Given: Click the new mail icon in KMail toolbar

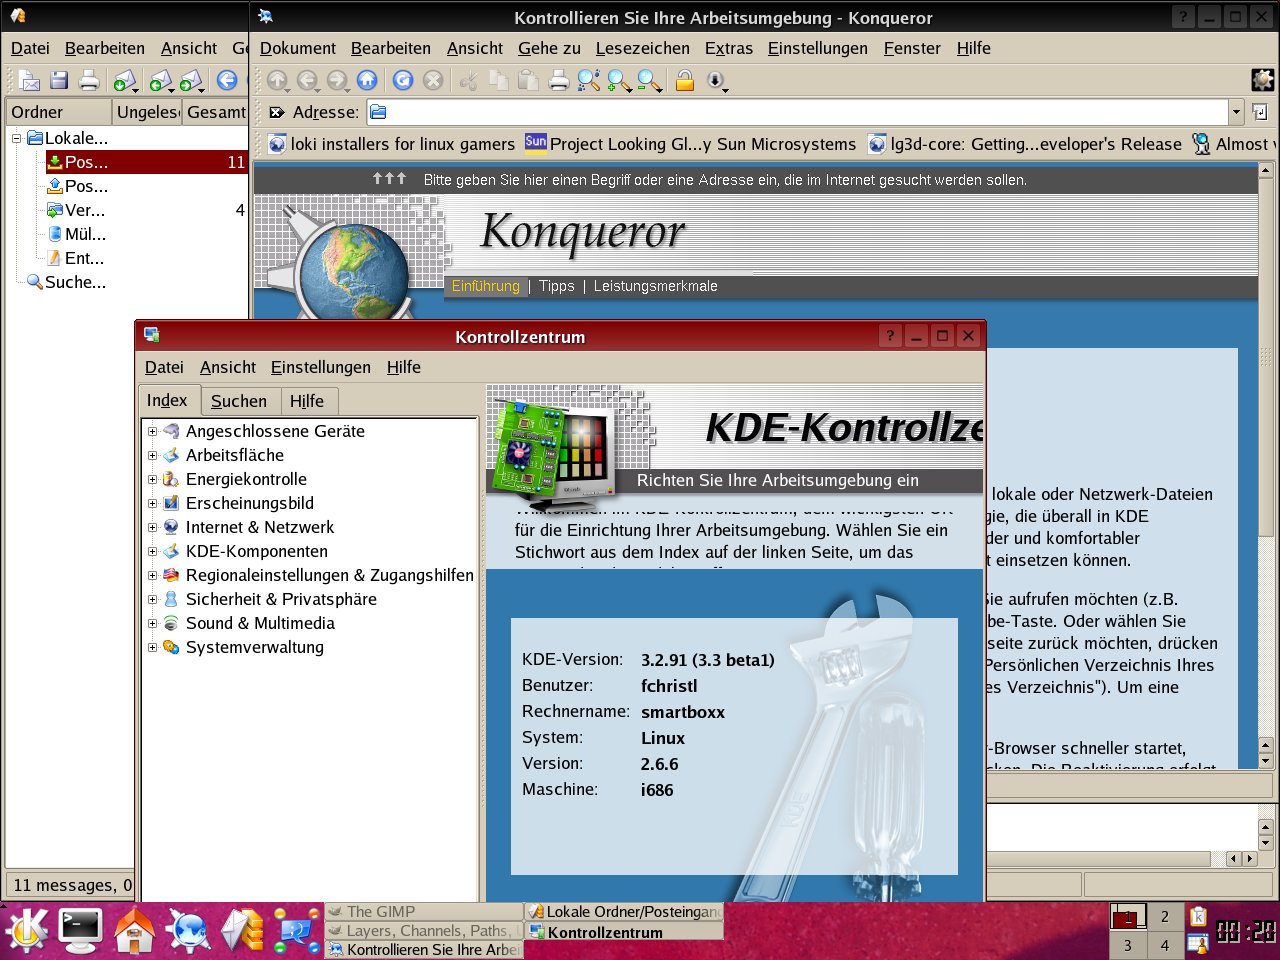Looking at the screenshot, I should point(29,81).
